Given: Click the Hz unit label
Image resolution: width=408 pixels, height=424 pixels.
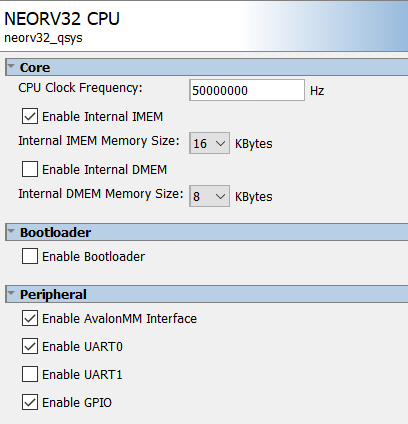Looking at the screenshot, I should click(317, 91).
